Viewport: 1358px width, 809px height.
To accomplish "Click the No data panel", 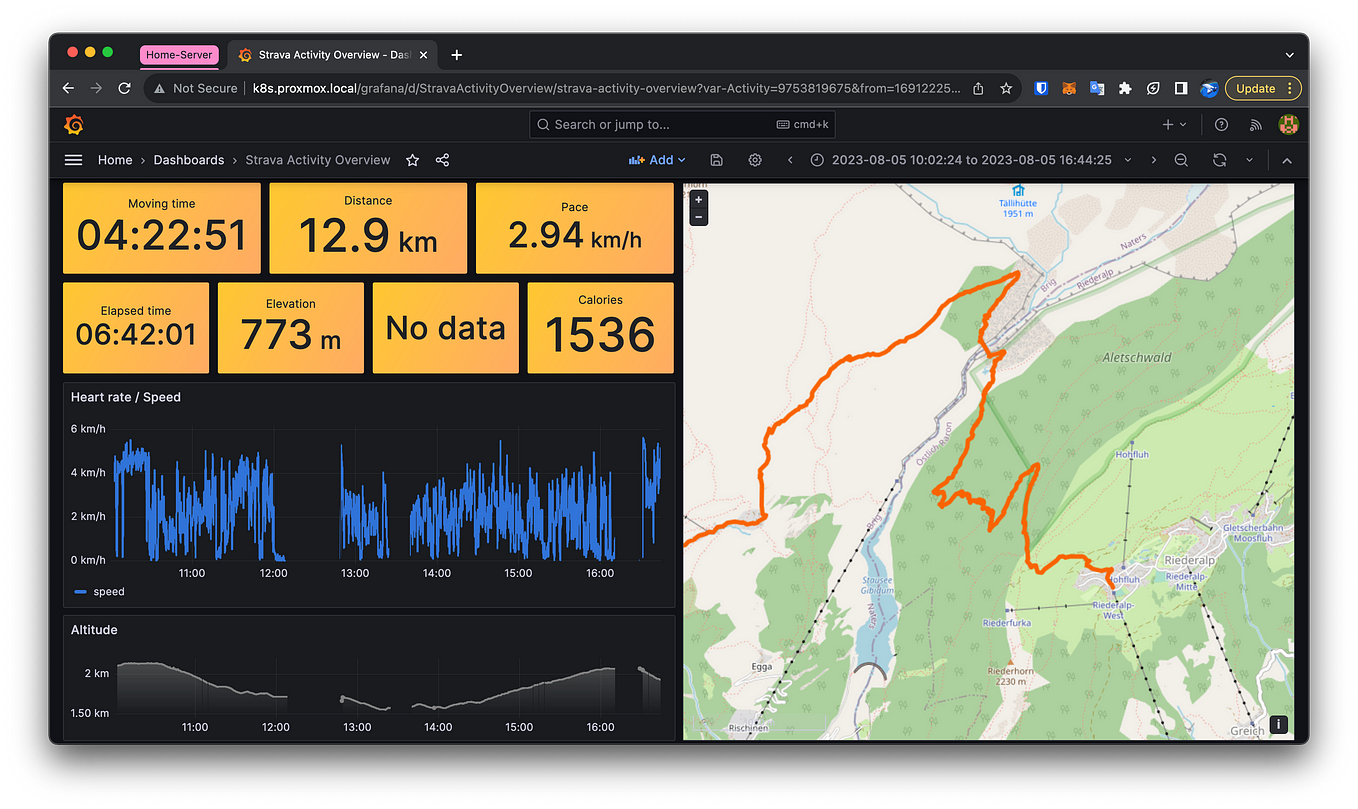I will (x=446, y=328).
